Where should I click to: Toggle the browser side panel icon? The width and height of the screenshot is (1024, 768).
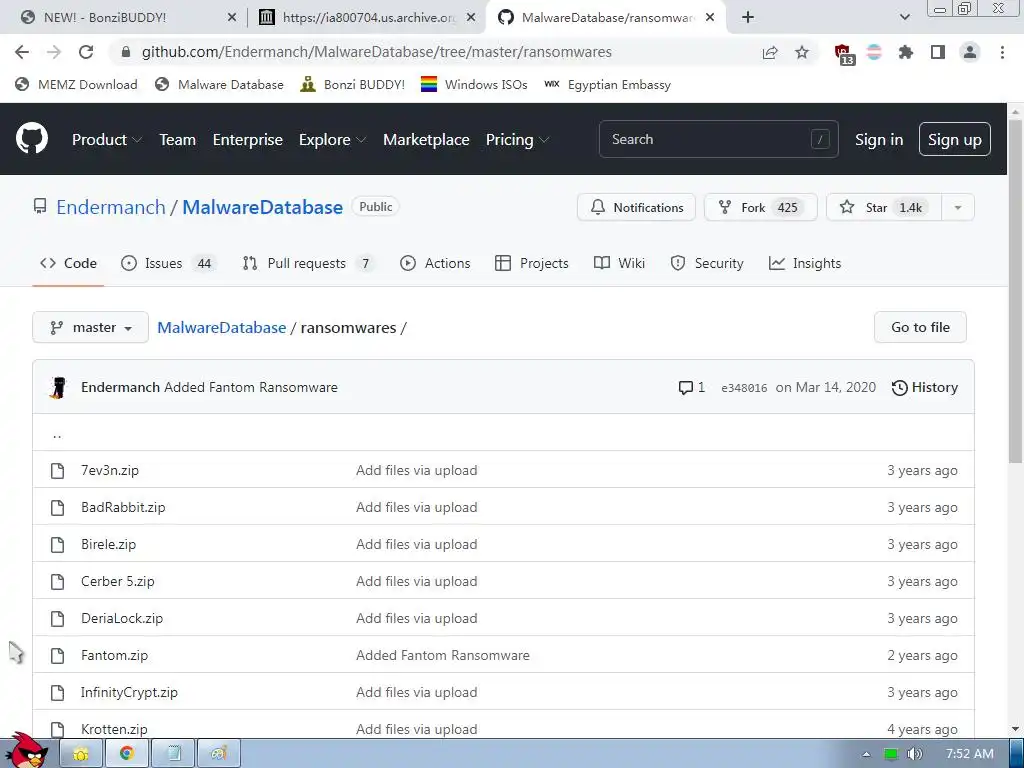(x=938, y=52)
